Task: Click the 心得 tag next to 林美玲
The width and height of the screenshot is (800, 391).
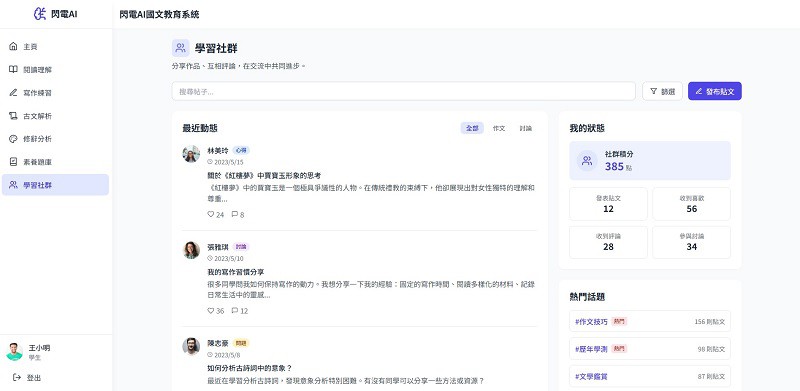Action: pyautogui.click(x=241, y=151)
